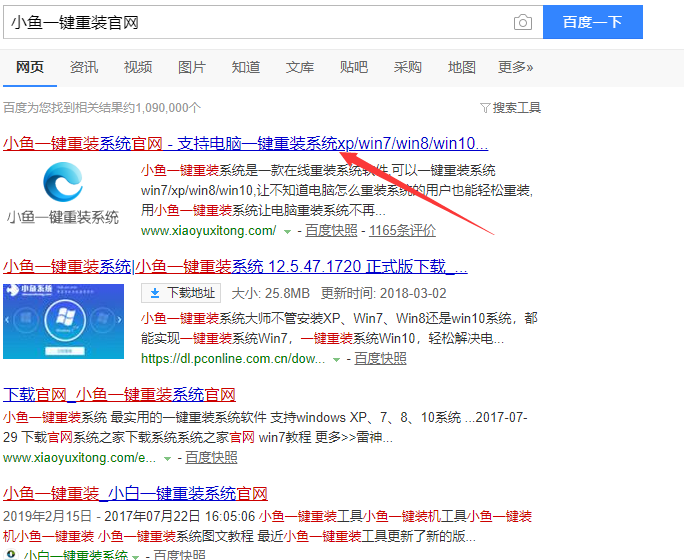
Task: Open the 知道 tab
Action: [x=246, y=67]
